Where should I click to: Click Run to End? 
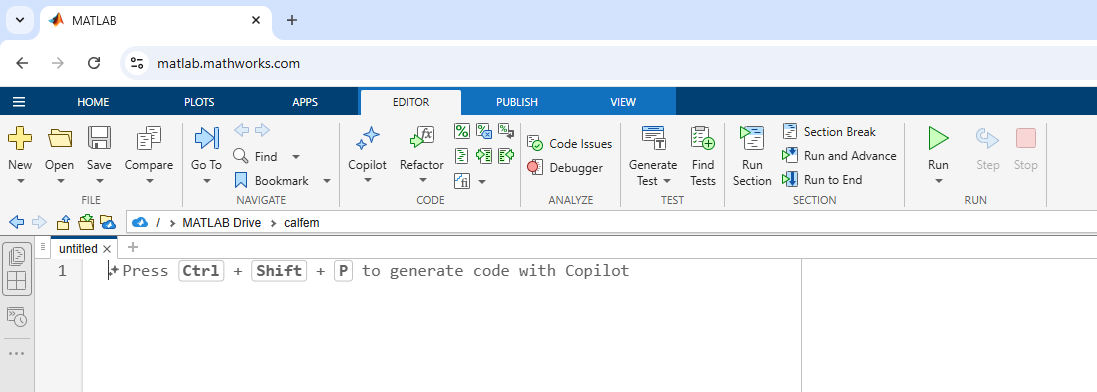822,179
